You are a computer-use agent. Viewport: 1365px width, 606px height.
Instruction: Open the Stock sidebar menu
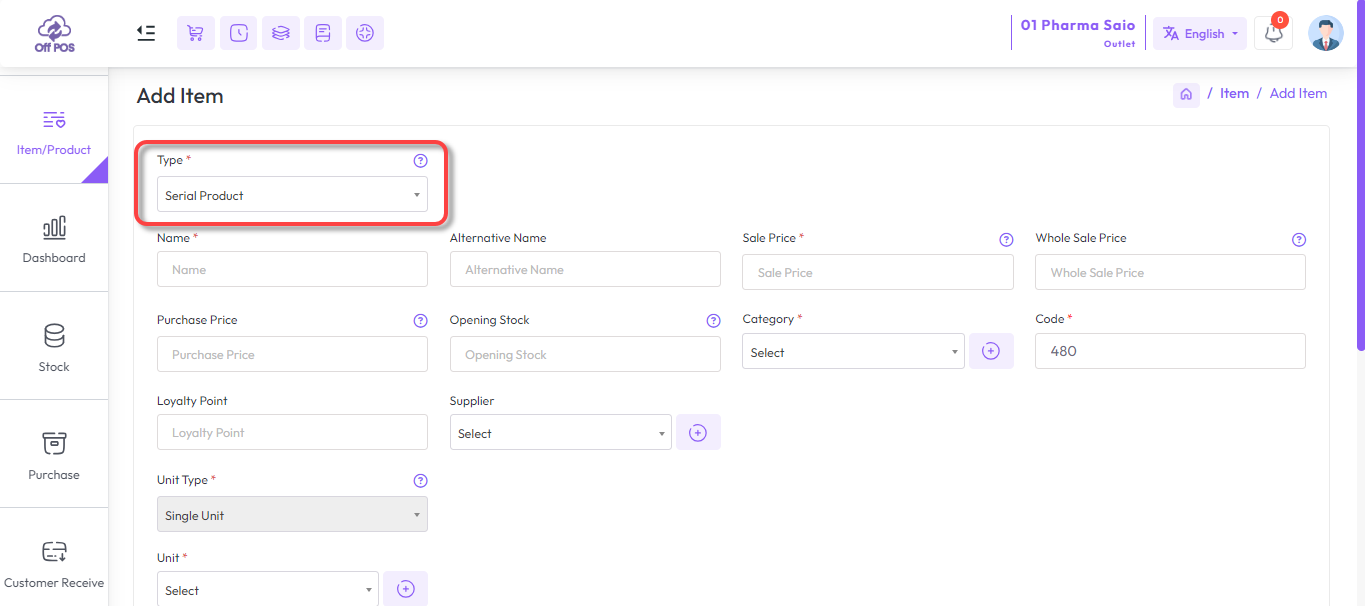tap(54, 346)
